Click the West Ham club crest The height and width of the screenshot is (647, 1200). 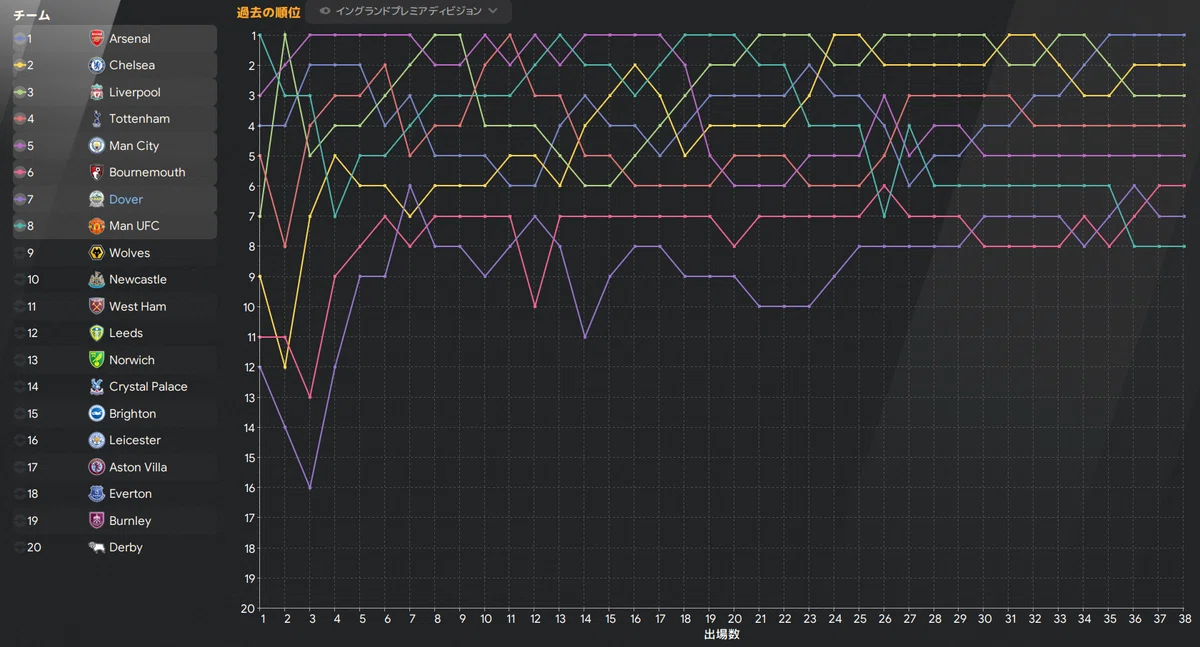pos(97,306)
